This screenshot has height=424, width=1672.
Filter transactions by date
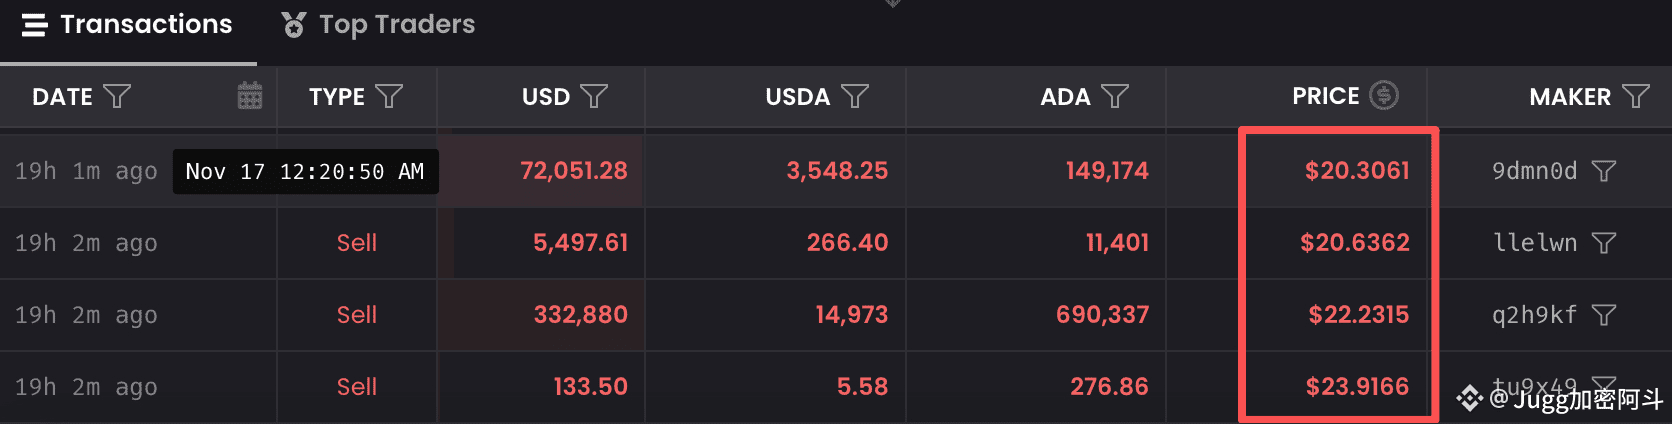click(118, 97)
